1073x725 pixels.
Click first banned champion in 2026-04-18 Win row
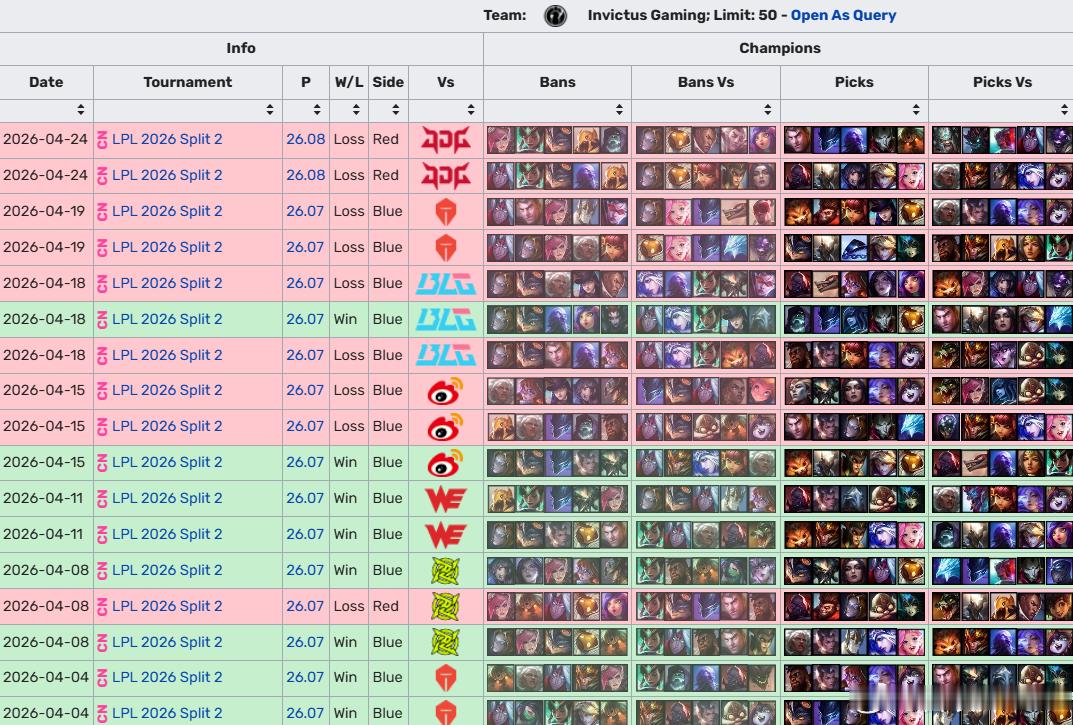[500, 320]
